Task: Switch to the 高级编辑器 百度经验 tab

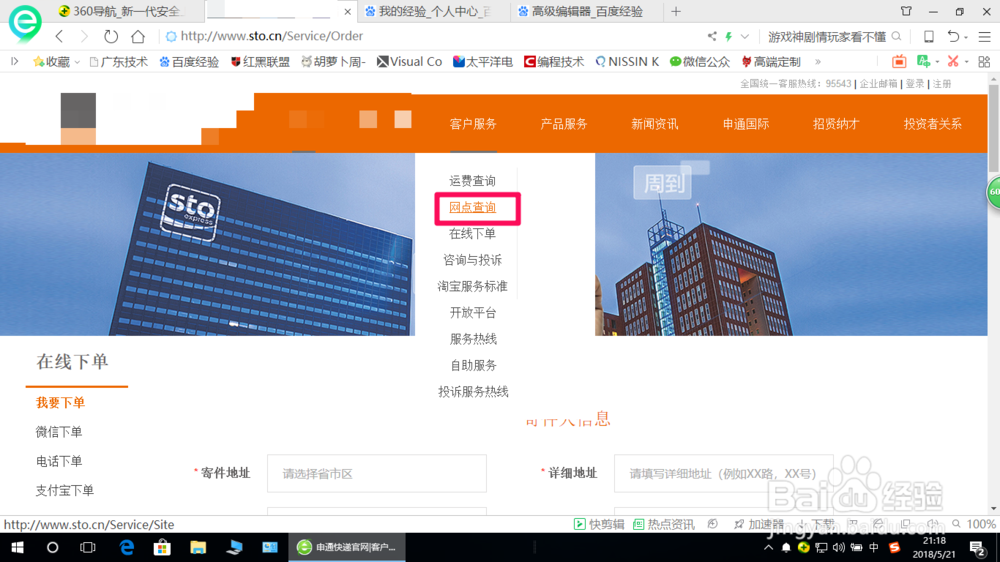Action: point(585,11)
